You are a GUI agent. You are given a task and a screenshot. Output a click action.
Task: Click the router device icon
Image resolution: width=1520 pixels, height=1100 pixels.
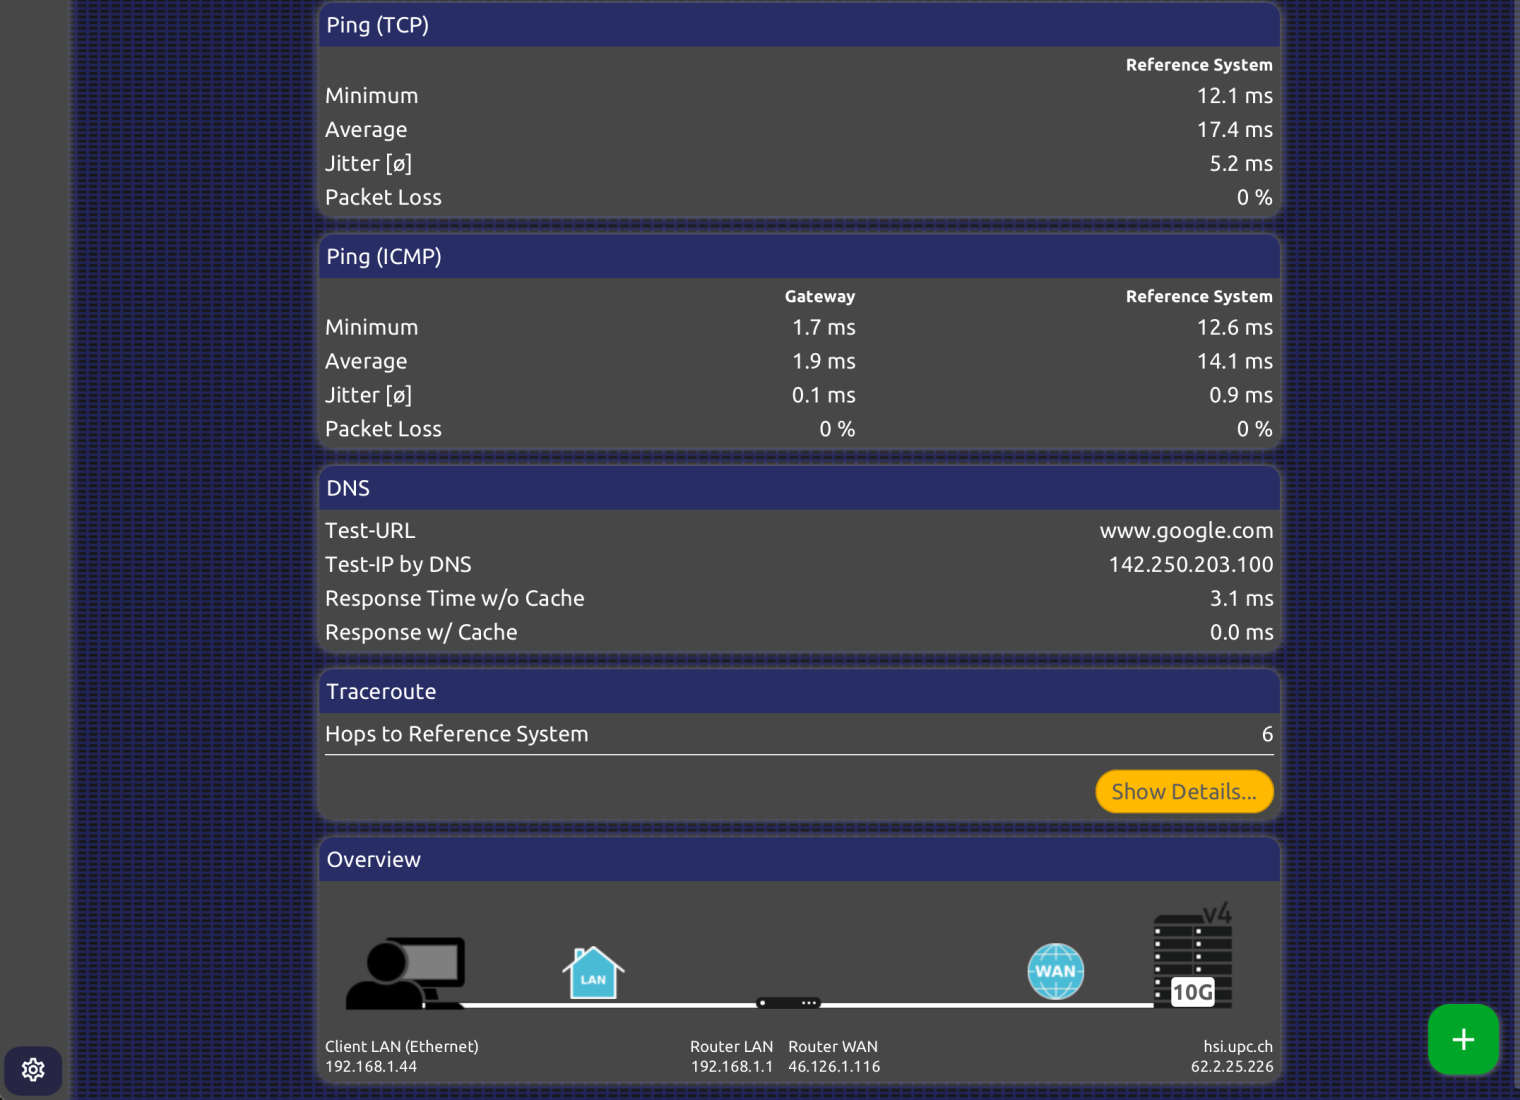click(789, 1002)
